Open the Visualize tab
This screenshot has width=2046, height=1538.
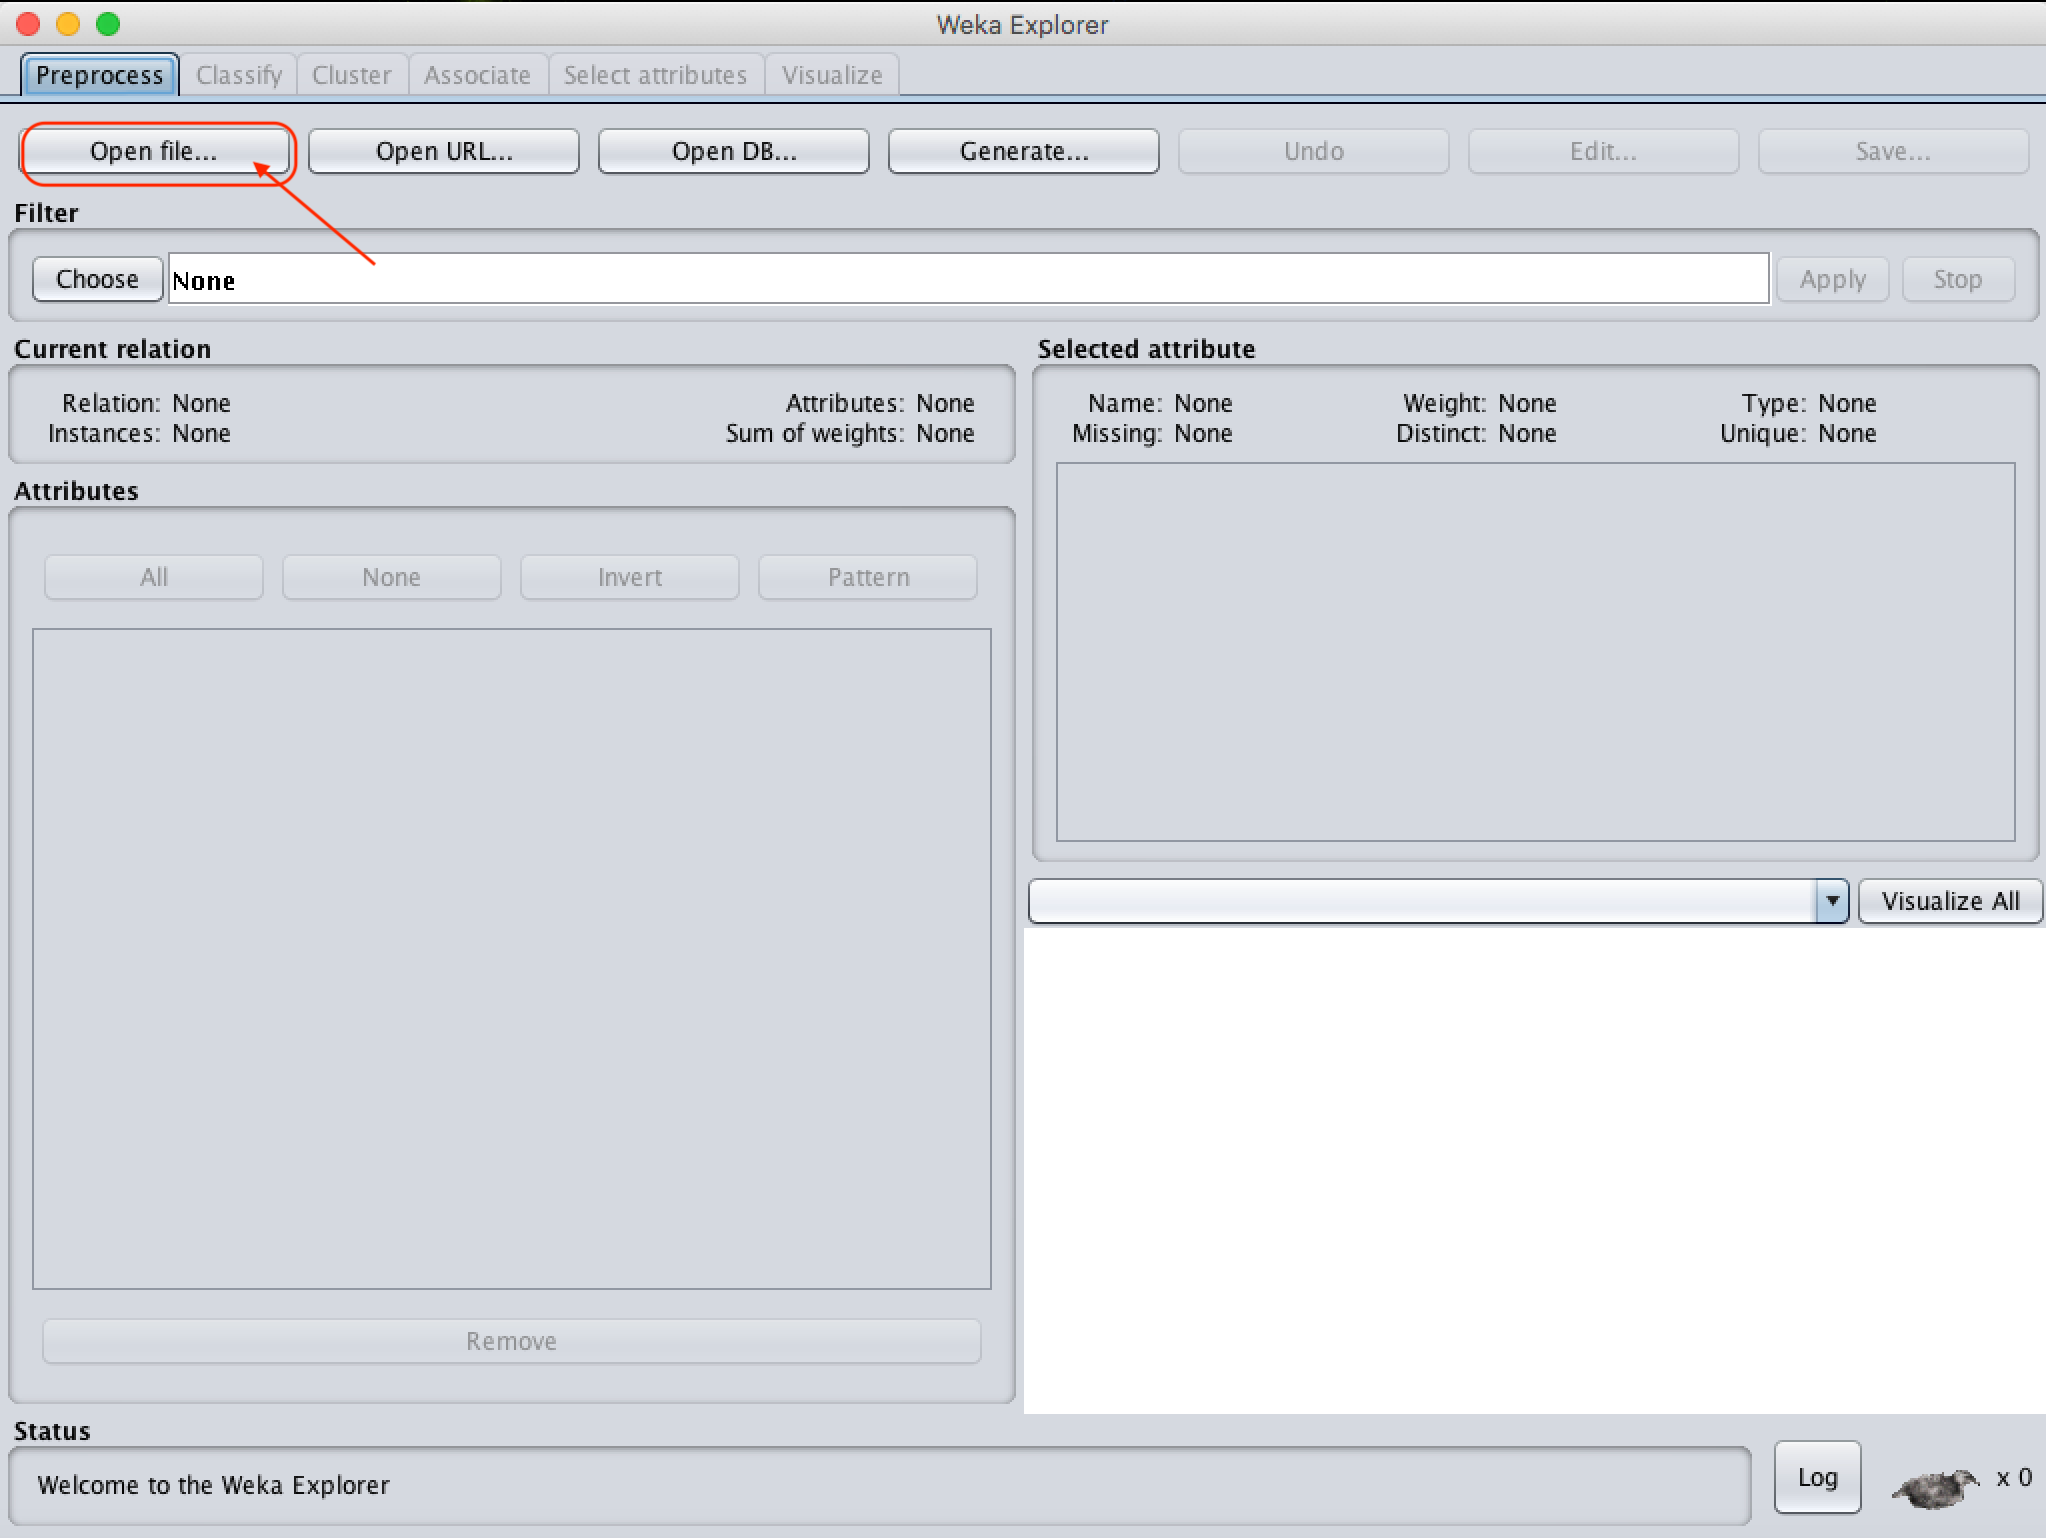[x=832, y=75]
